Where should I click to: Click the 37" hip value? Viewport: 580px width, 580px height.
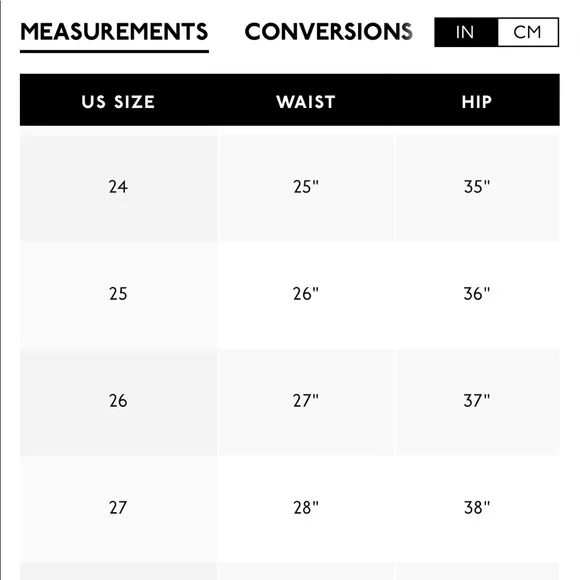click(477, 401)
